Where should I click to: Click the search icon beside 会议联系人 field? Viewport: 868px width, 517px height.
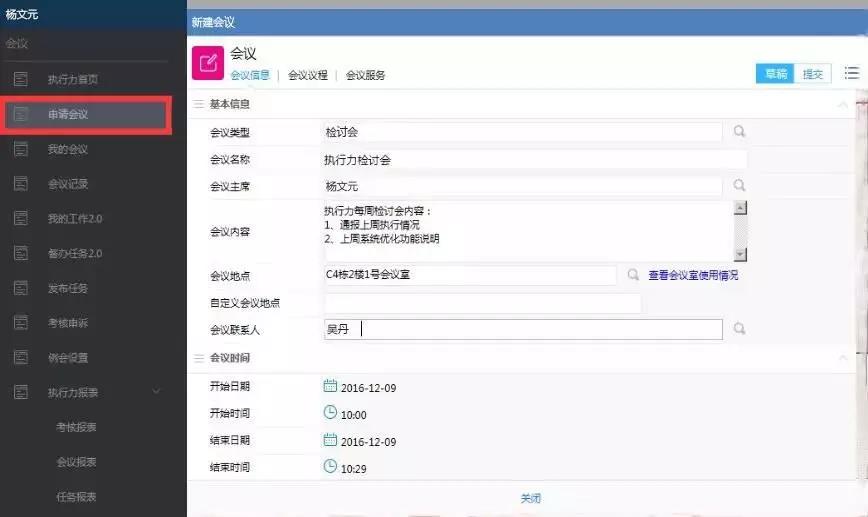[x=739, y=329]
